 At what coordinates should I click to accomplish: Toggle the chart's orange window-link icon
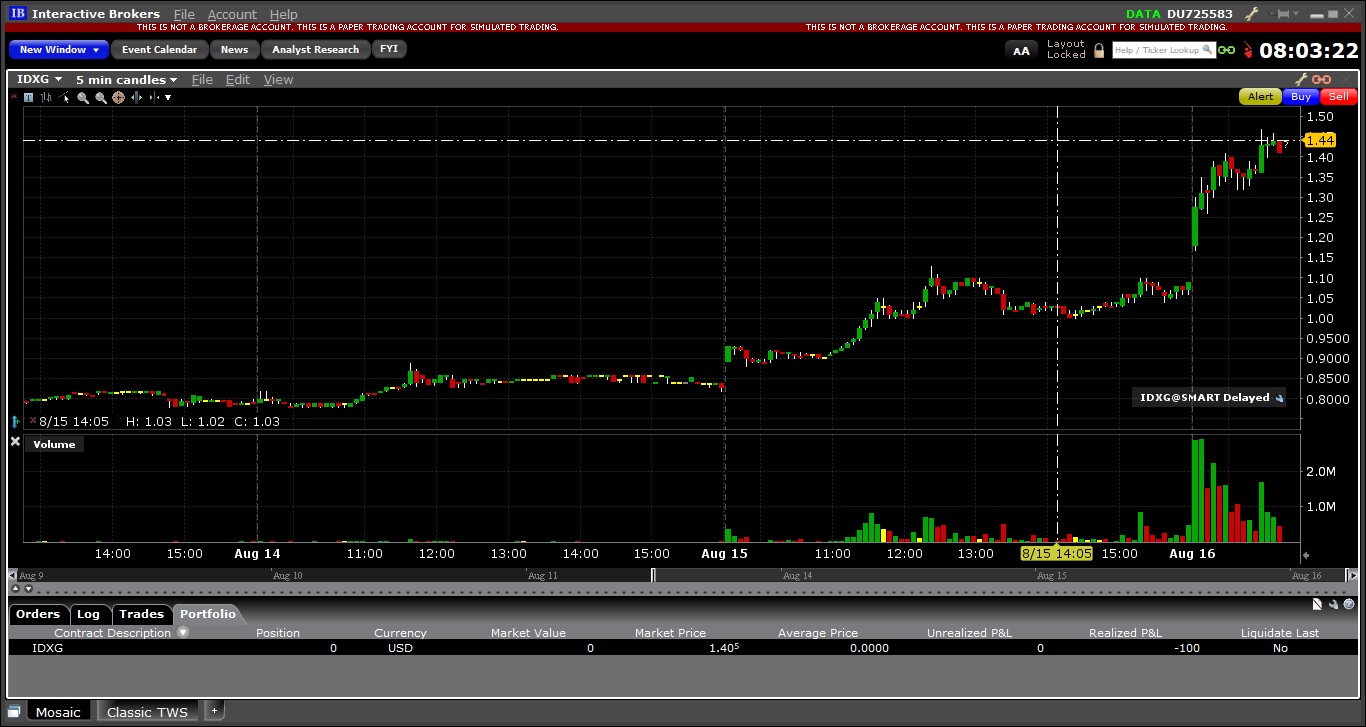pyautogui.click(x=1322, y=79)
